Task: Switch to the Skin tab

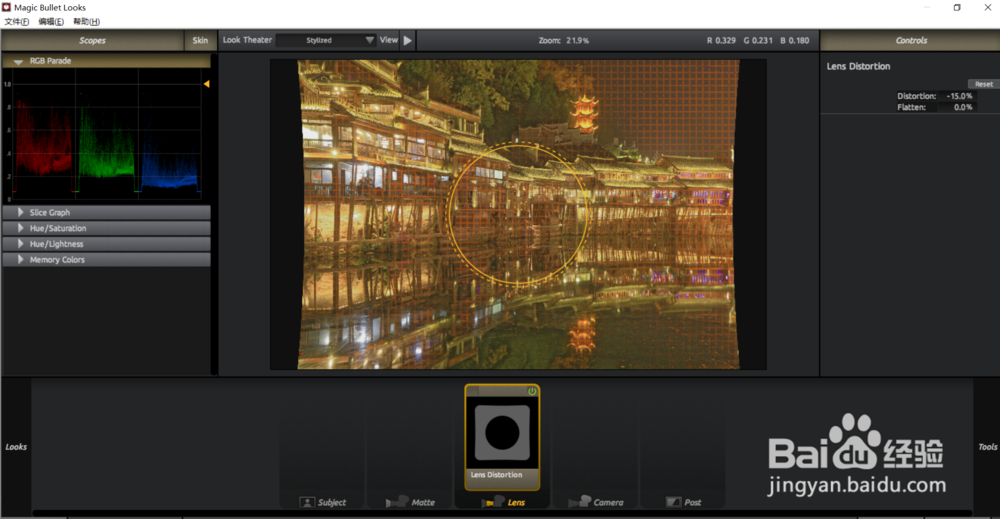Action: [200, 40]
